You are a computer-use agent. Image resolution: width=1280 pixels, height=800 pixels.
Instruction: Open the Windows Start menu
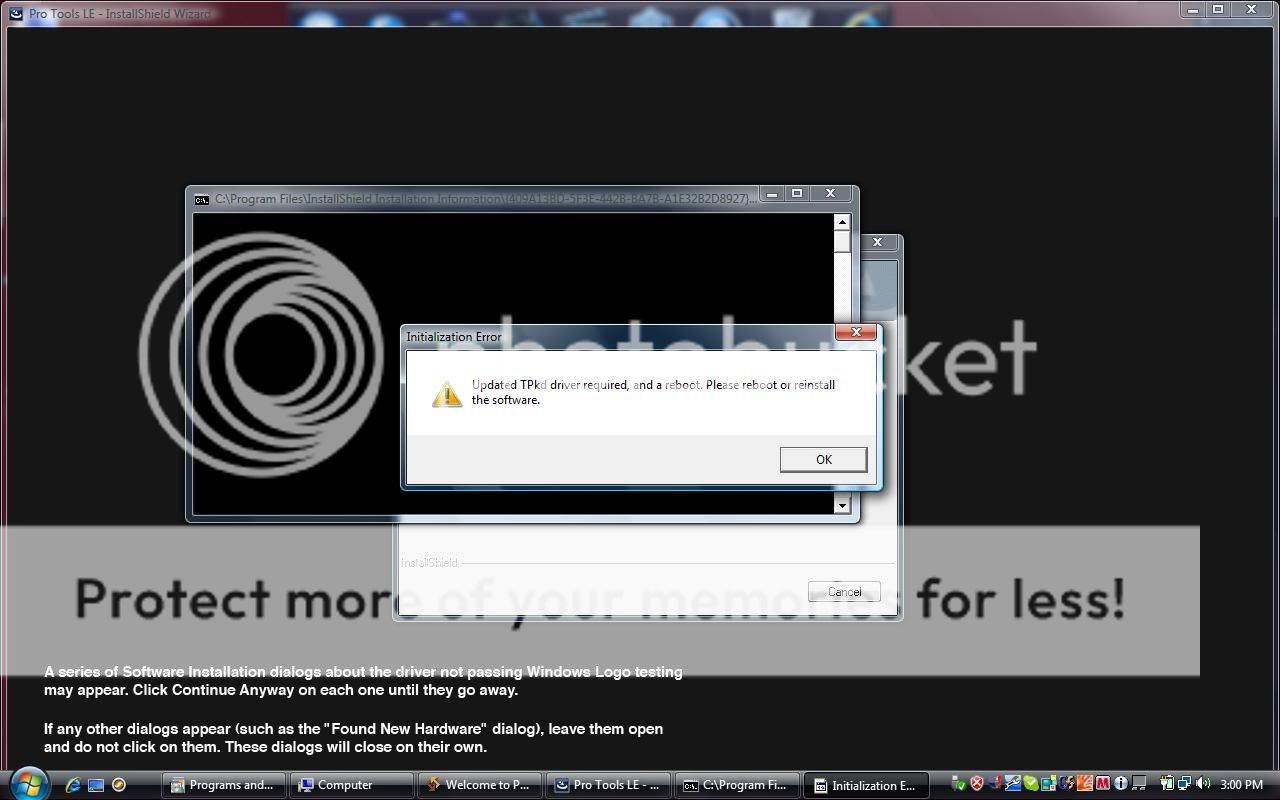pyautogui.click(x=27, y=784)
